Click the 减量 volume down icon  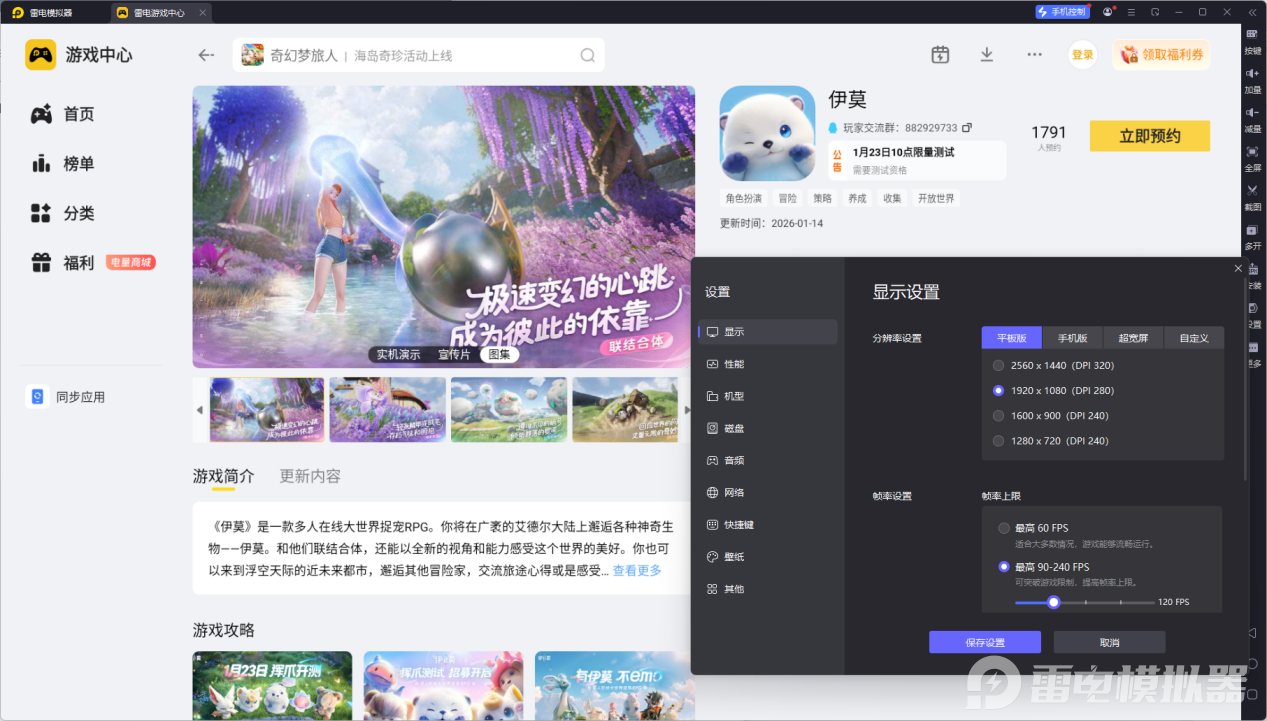1252,114
